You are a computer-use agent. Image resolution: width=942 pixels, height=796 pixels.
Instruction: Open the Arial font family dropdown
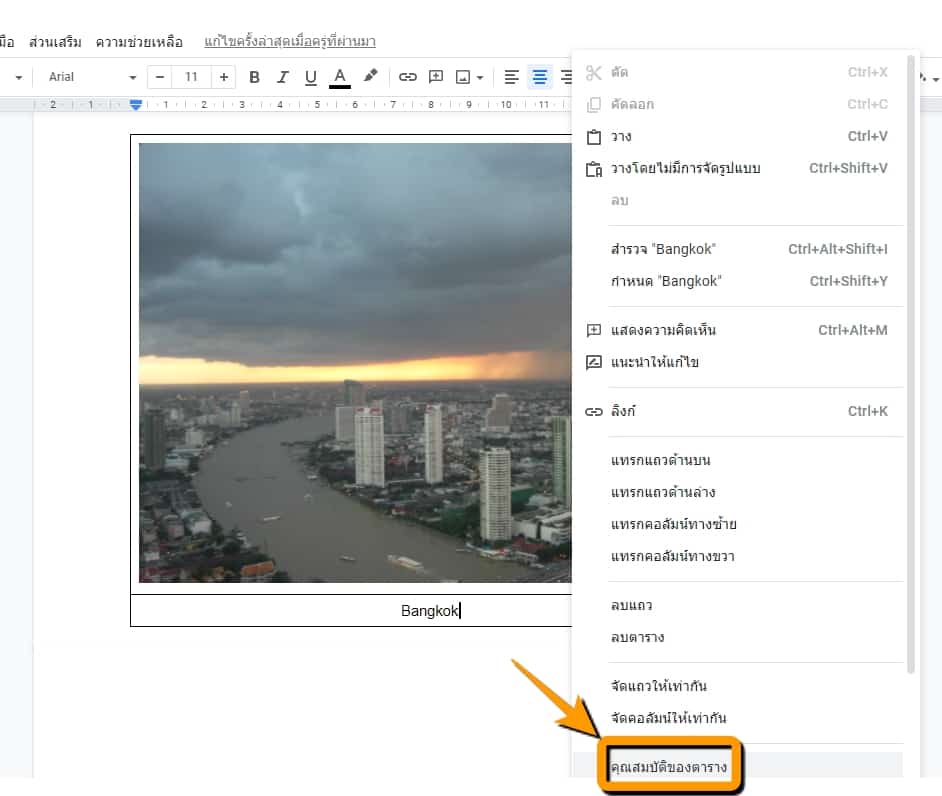click(x=92, y=77)
